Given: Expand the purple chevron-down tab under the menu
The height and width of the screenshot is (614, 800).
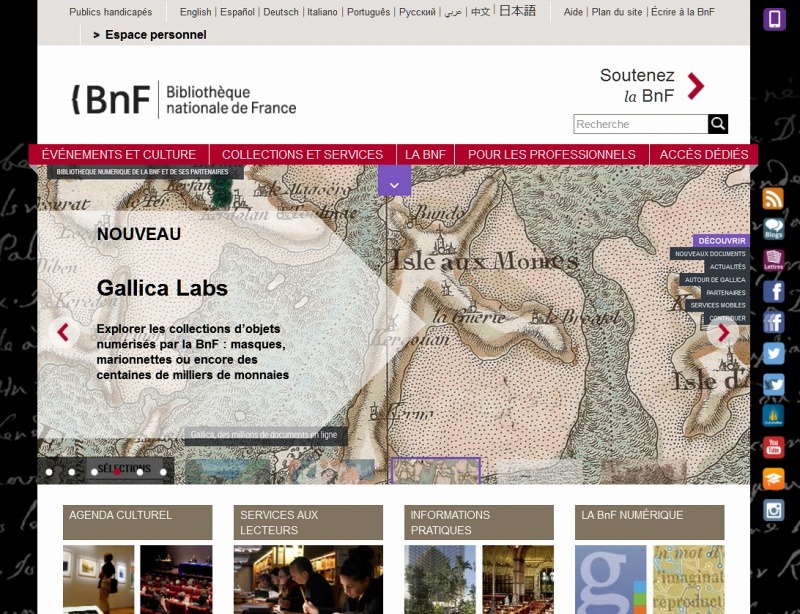Looking at the screenshot, I should pos(394,181).
